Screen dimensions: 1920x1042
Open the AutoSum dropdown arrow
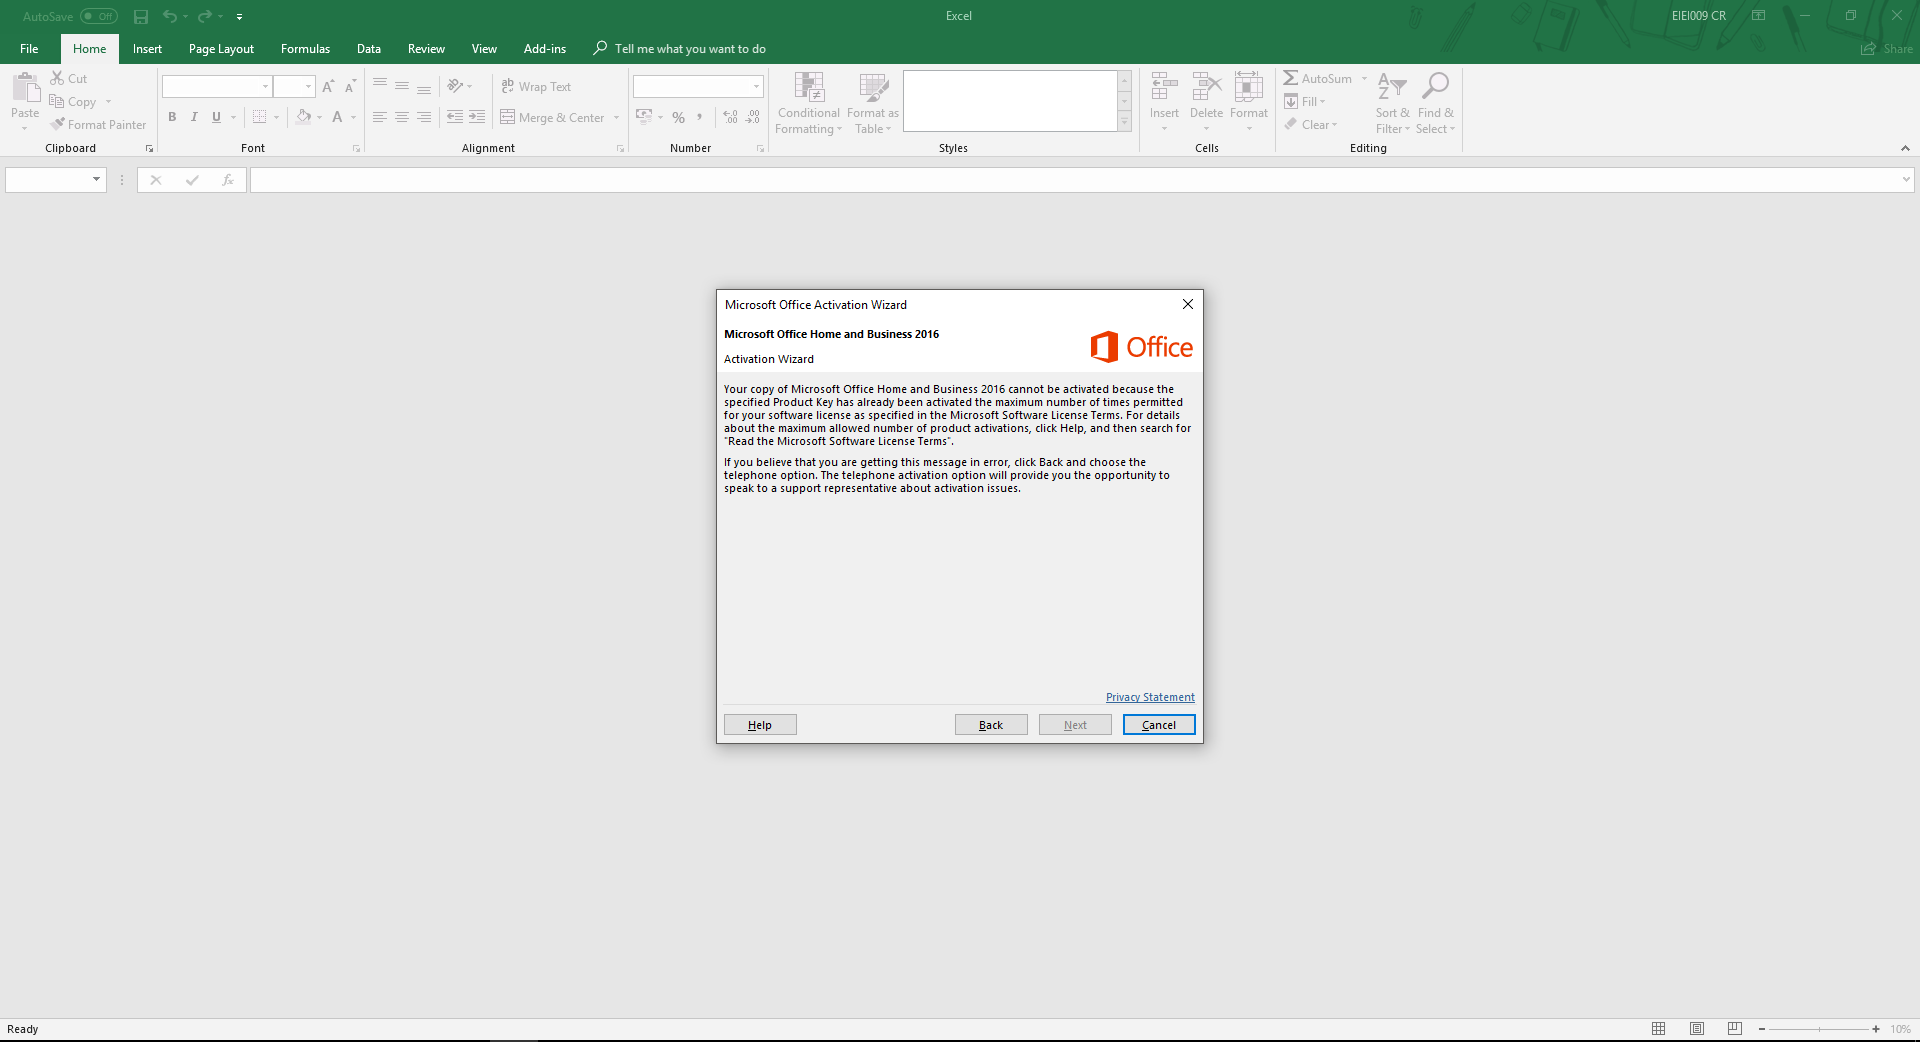(1364, 78)
